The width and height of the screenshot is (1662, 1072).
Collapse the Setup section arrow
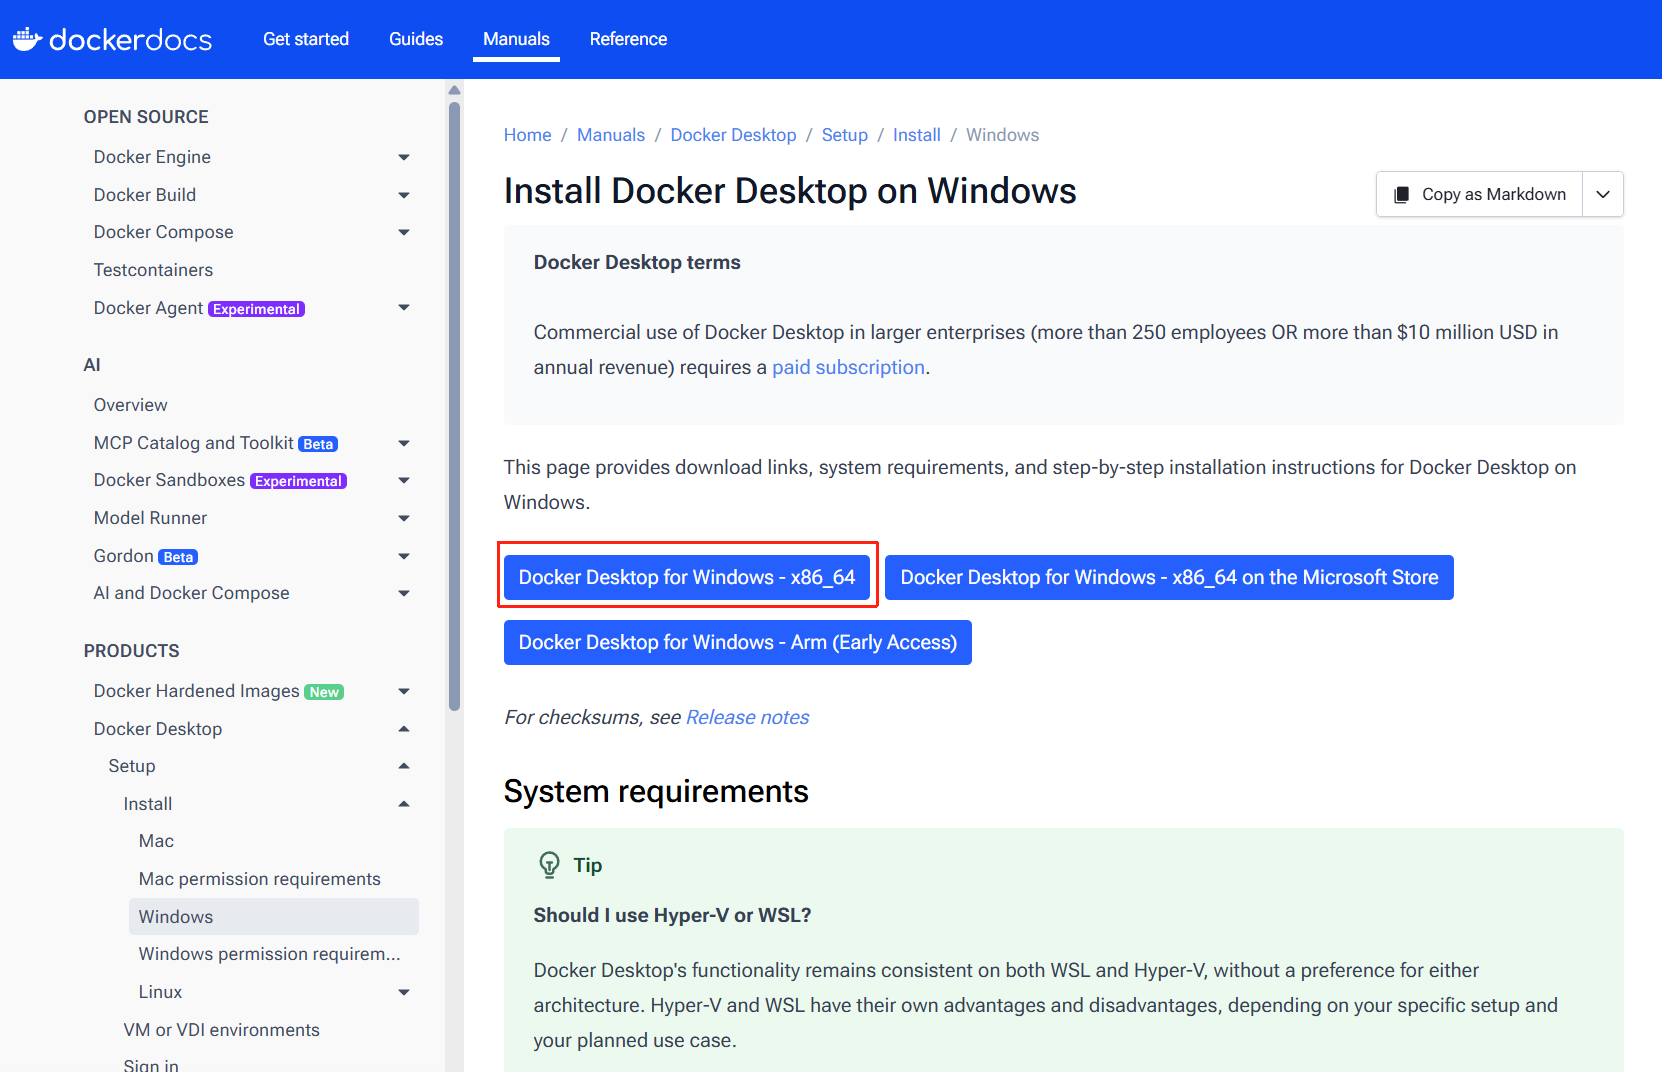(x=404, y=766)
